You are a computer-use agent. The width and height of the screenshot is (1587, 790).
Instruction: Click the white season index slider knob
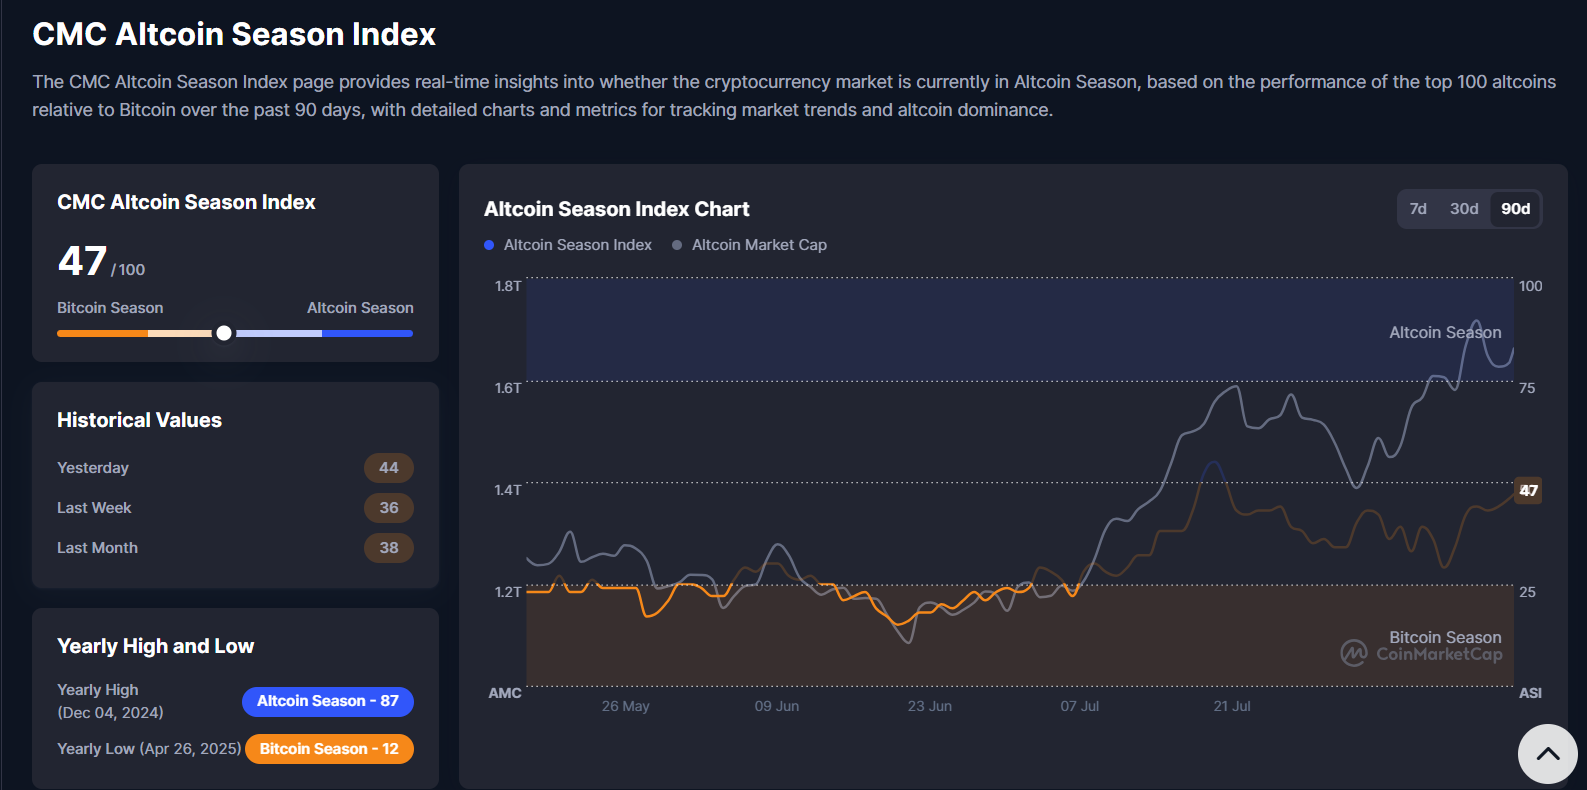pyautogui.click(x=224, y=333)
